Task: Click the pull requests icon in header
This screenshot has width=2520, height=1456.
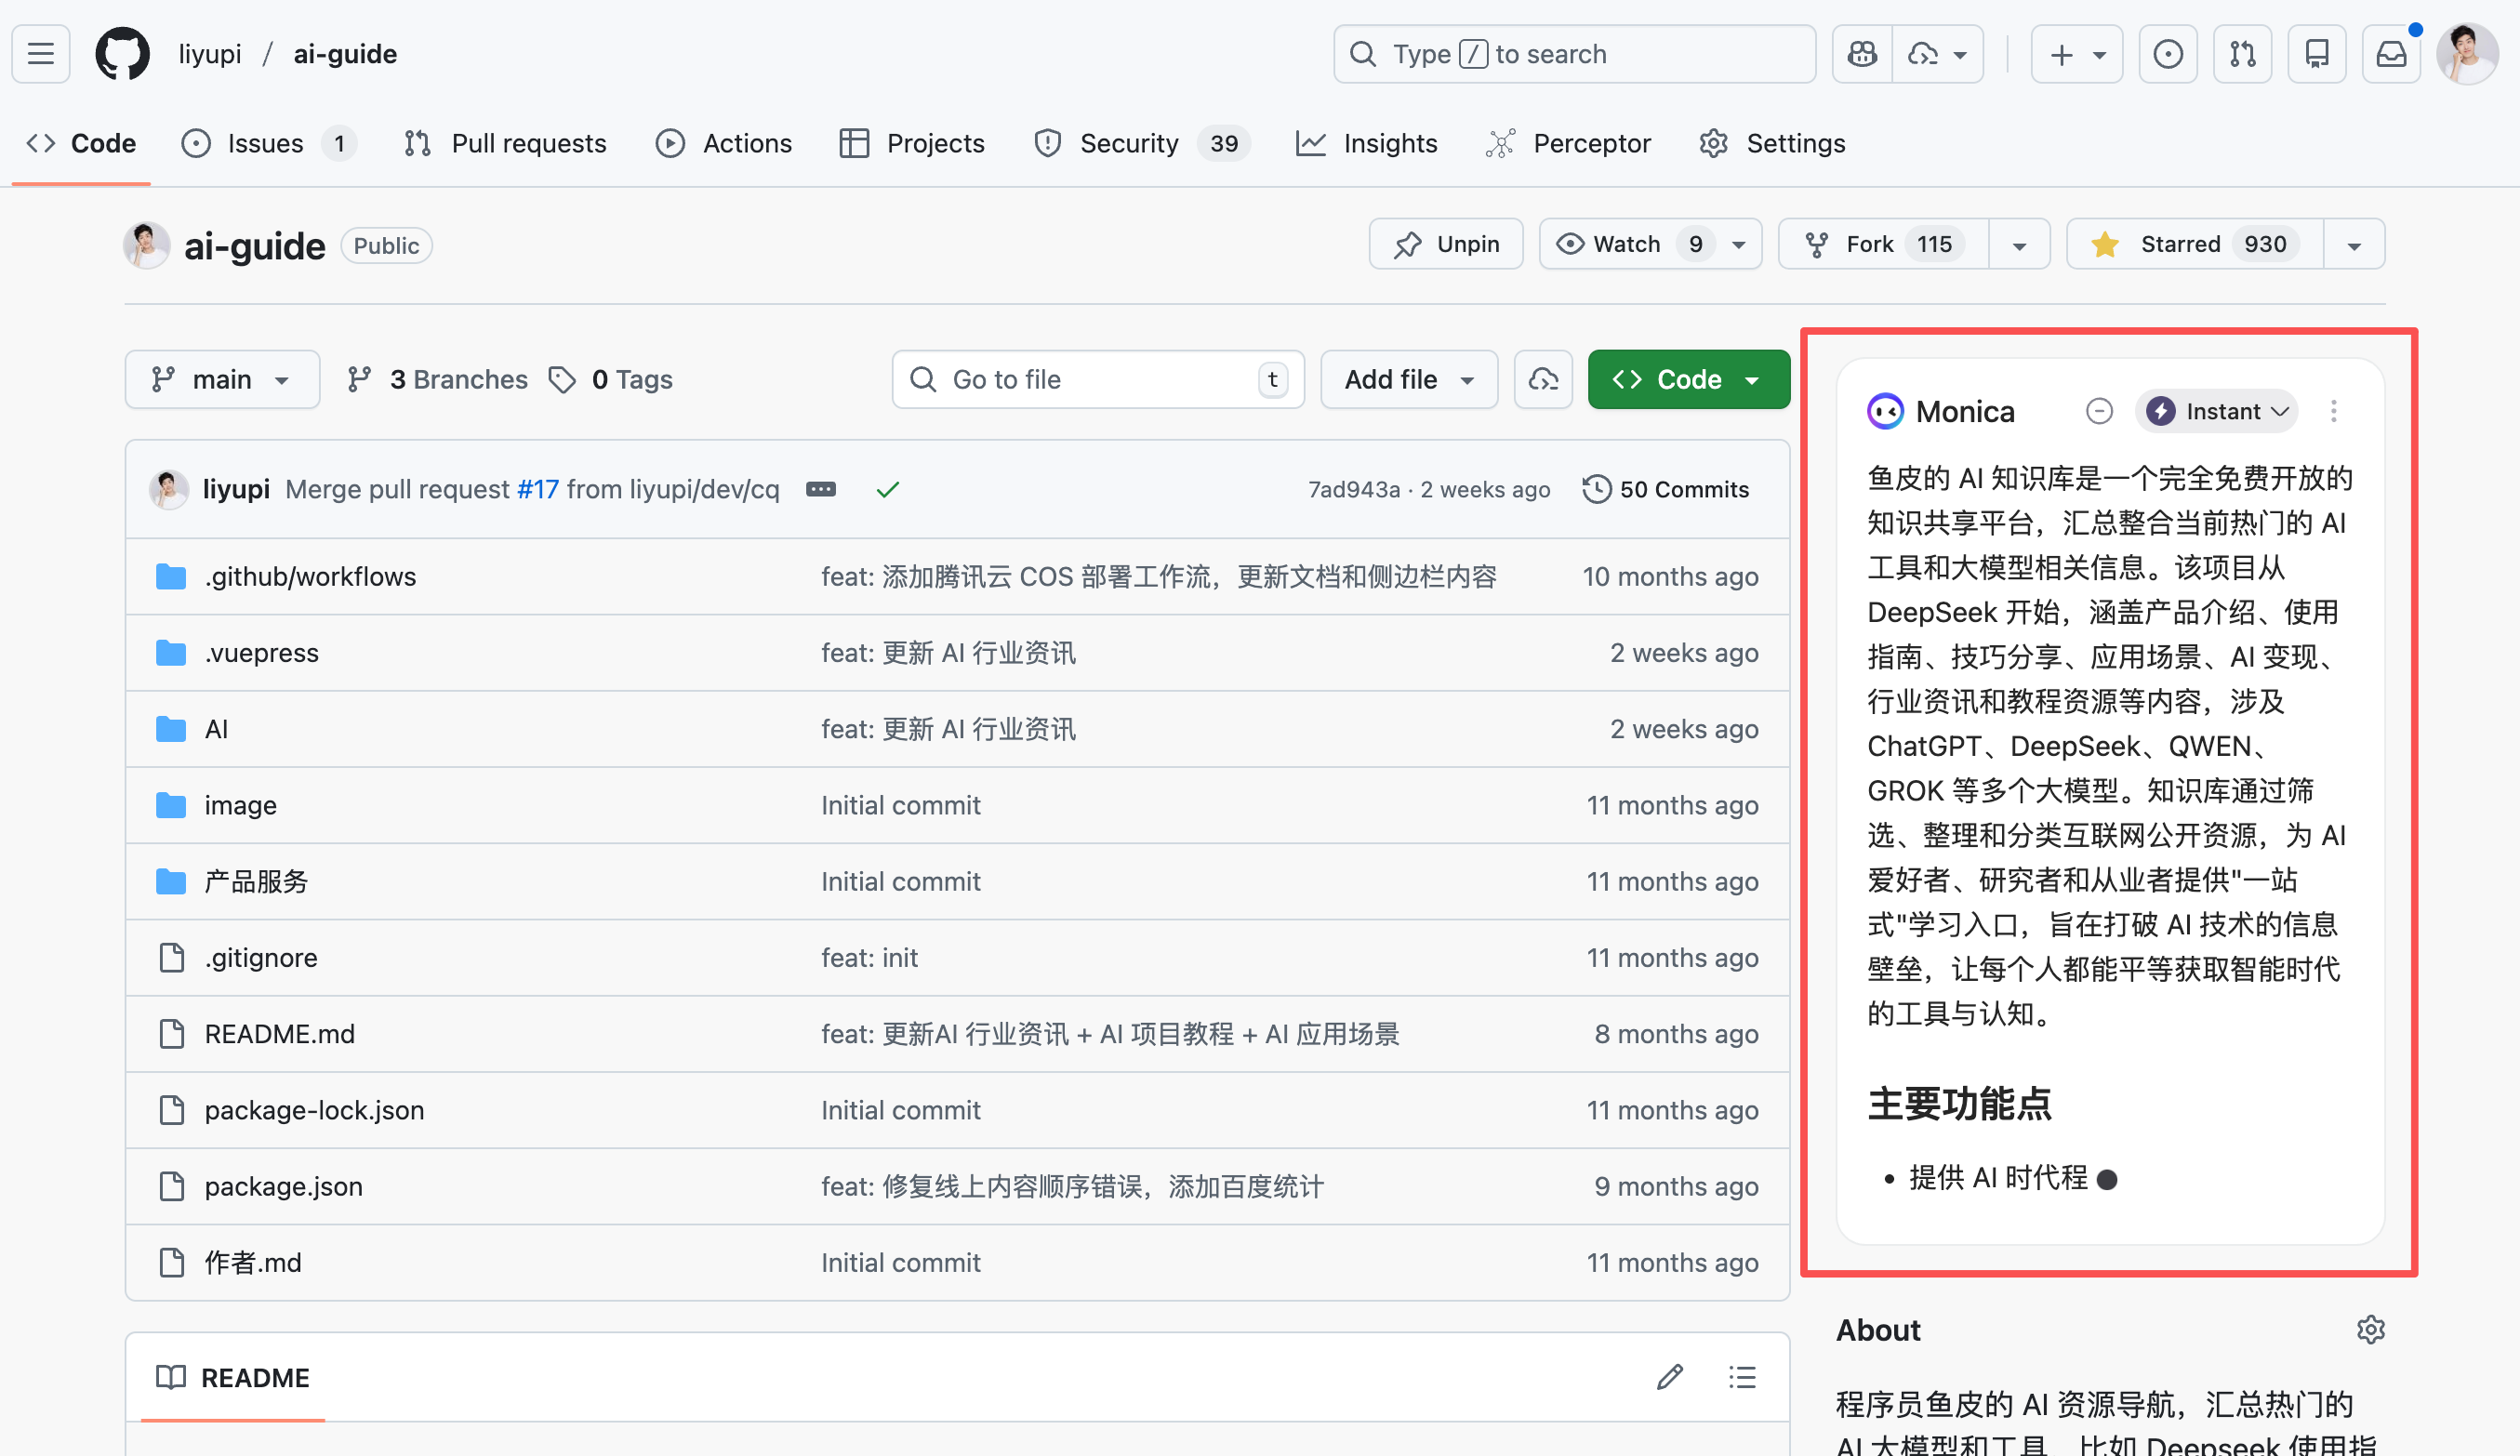Action: pos(2242,54)
